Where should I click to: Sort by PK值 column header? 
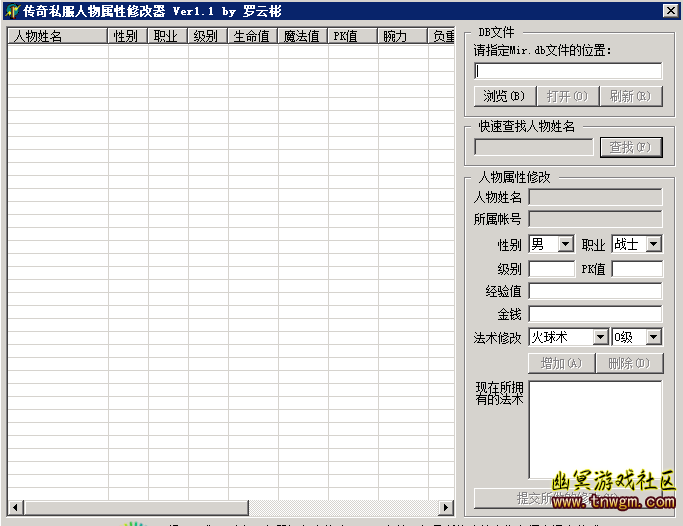[353, 36]
